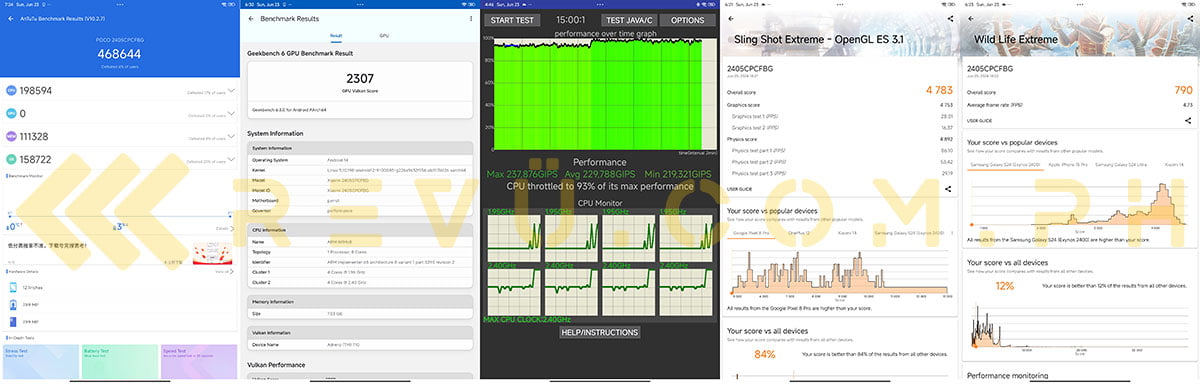
Task: Click the START TEST button
Action: pyautogui.click(x=513, y=20)
